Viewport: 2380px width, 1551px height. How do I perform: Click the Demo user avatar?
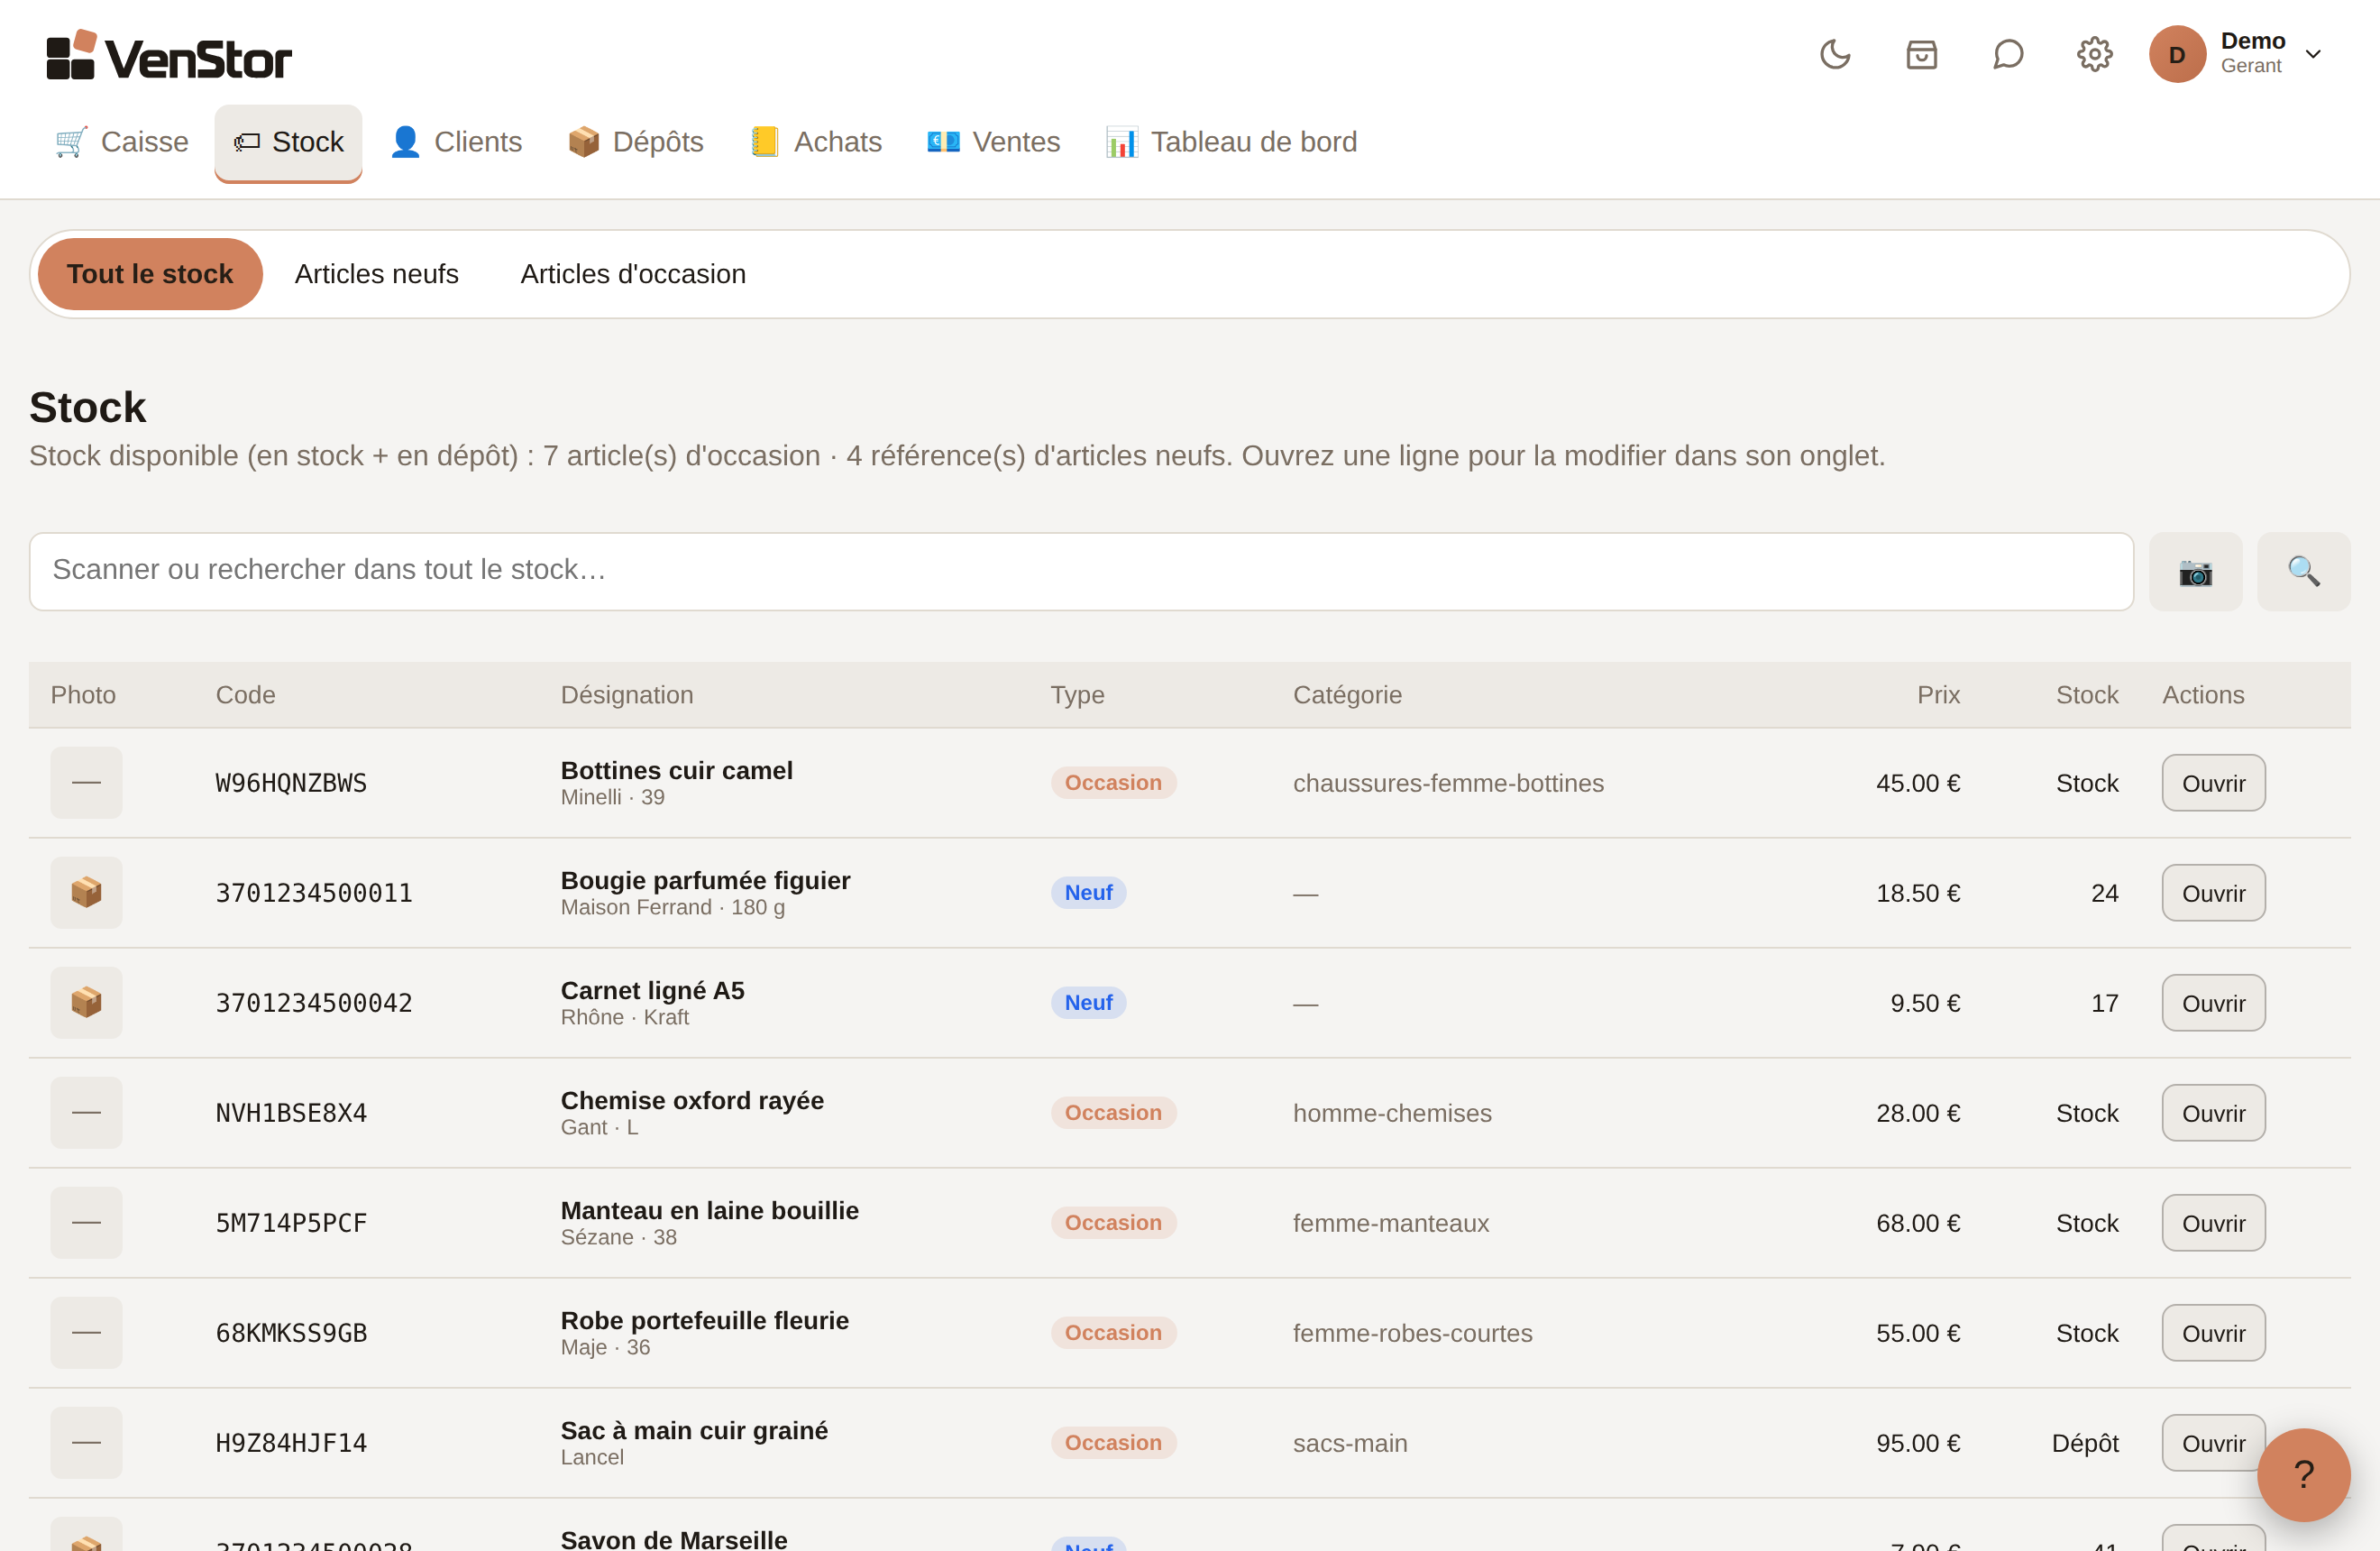coord(2177,54)
